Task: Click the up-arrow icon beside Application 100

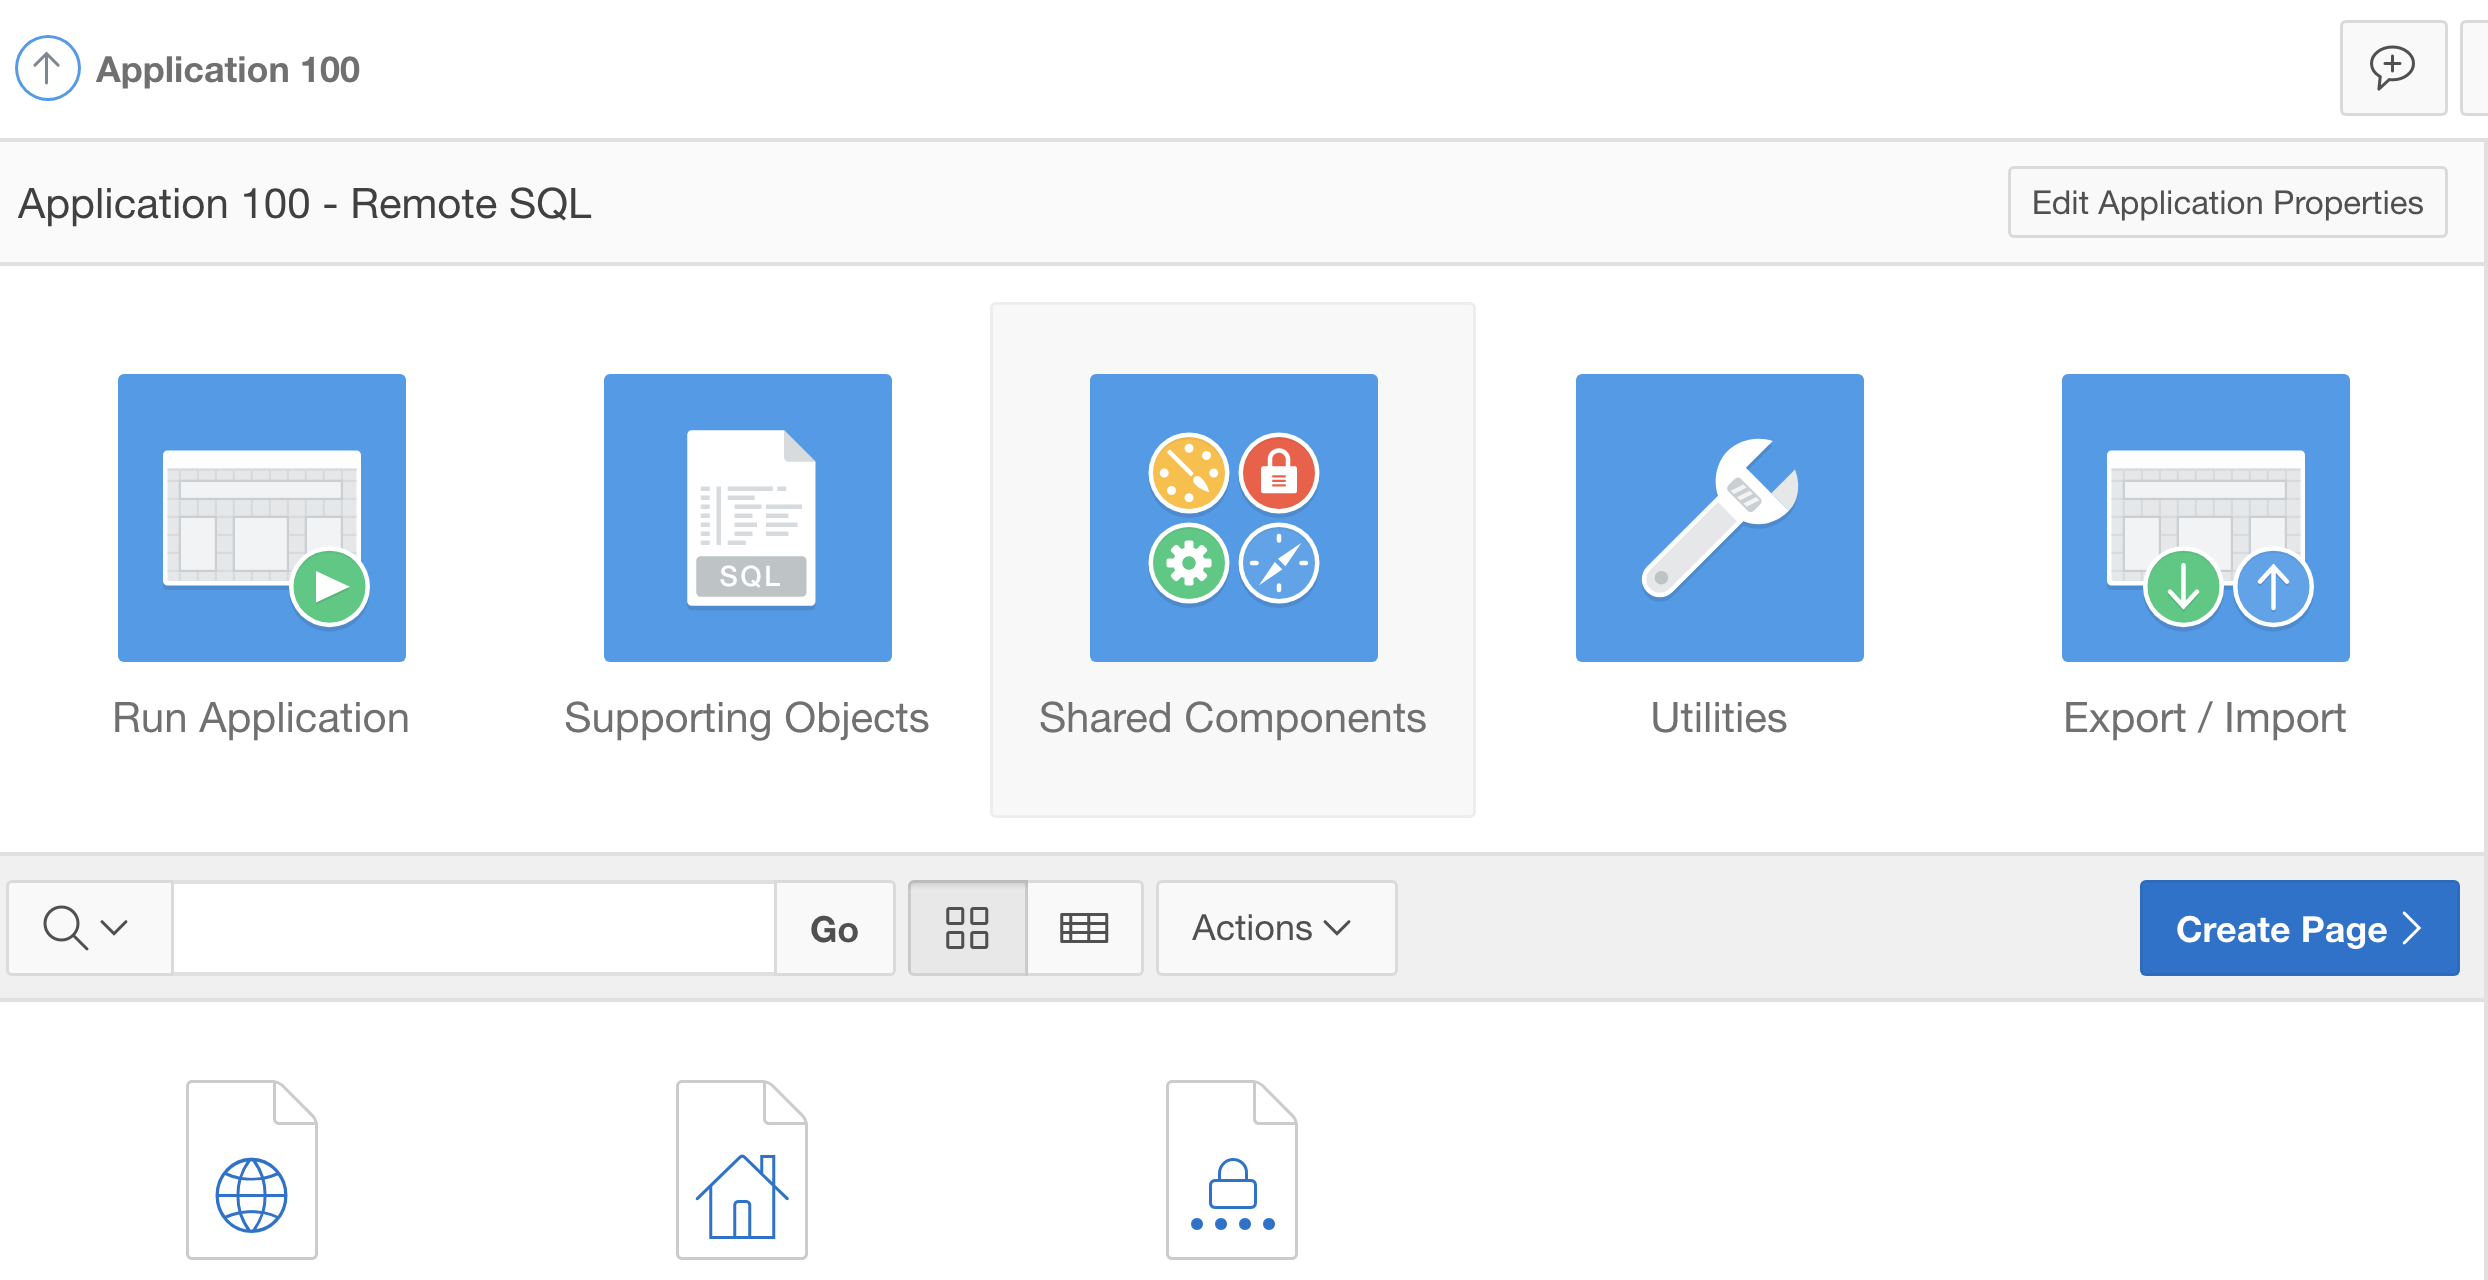Action: 47,68
